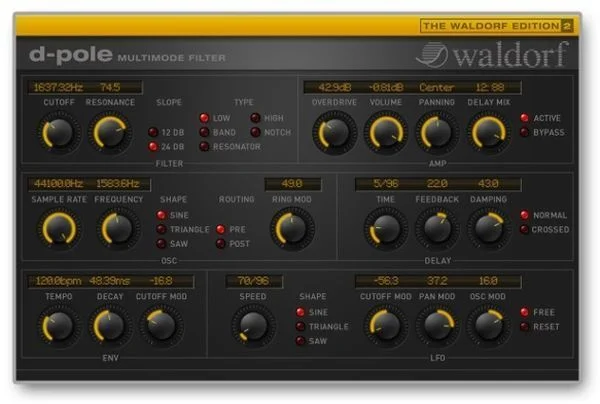Click the 37.2 pan mod readout

(x=437, y=281)
